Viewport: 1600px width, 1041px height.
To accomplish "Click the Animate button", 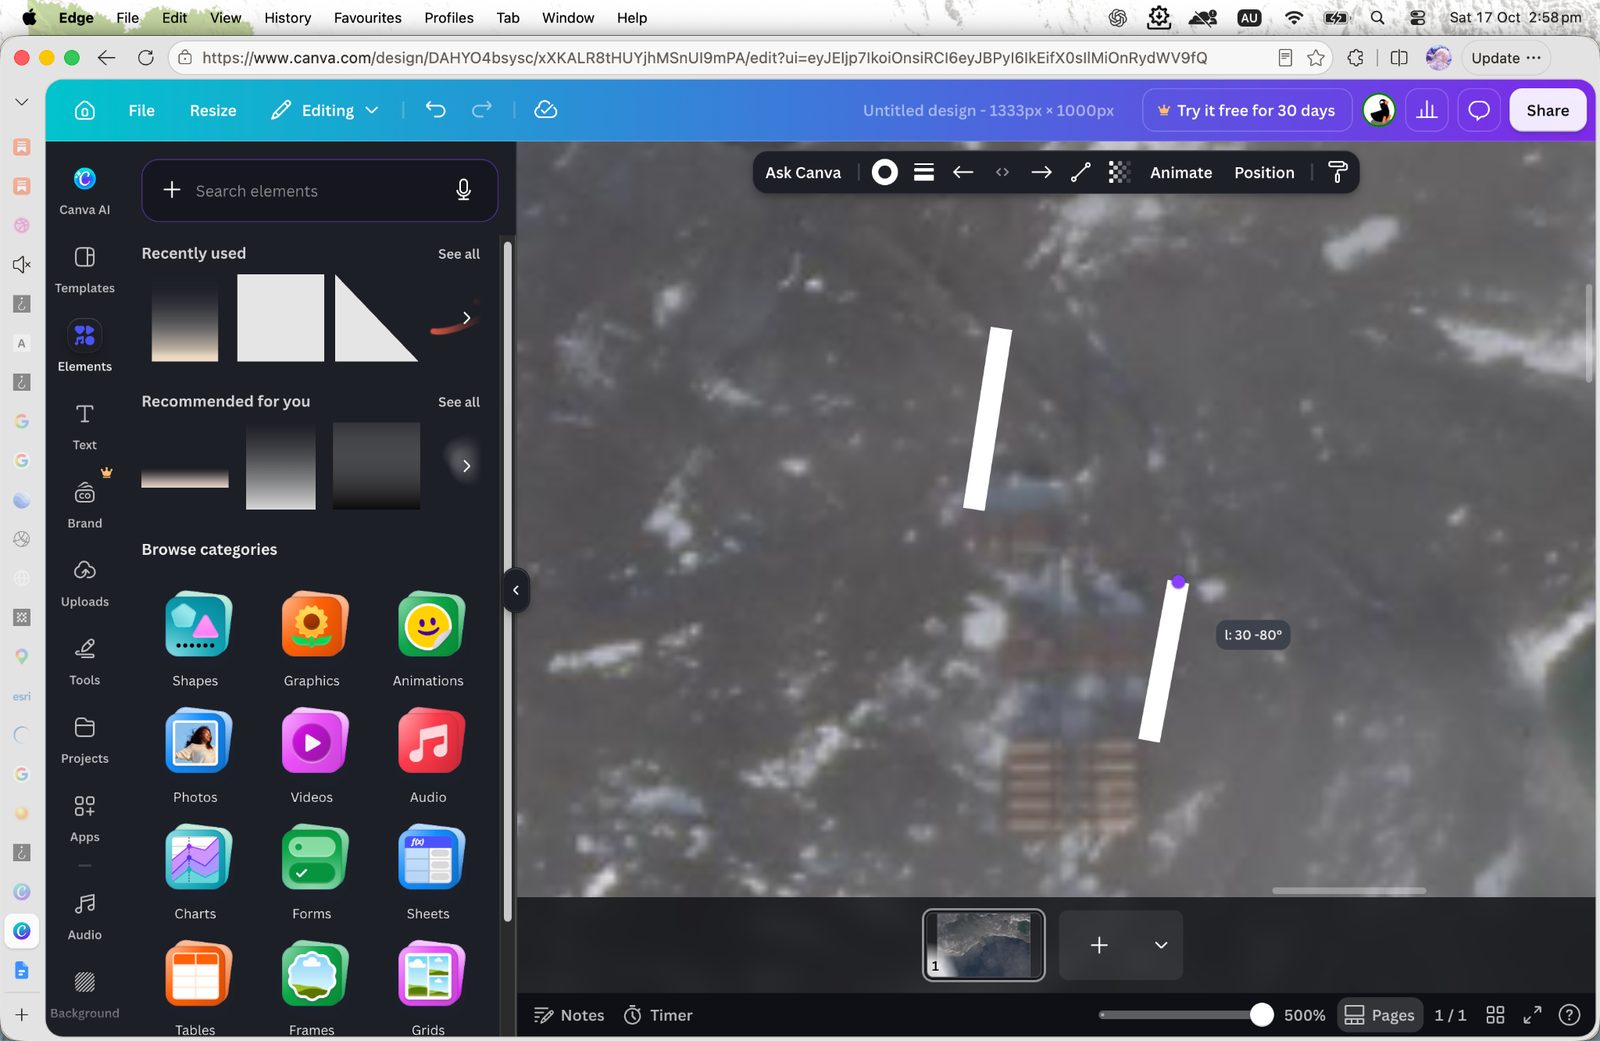I will (1181, 172).
